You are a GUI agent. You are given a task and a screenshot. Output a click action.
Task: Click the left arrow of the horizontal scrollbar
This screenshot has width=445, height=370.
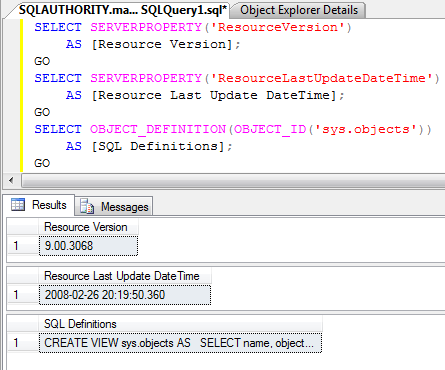point(11,181)
